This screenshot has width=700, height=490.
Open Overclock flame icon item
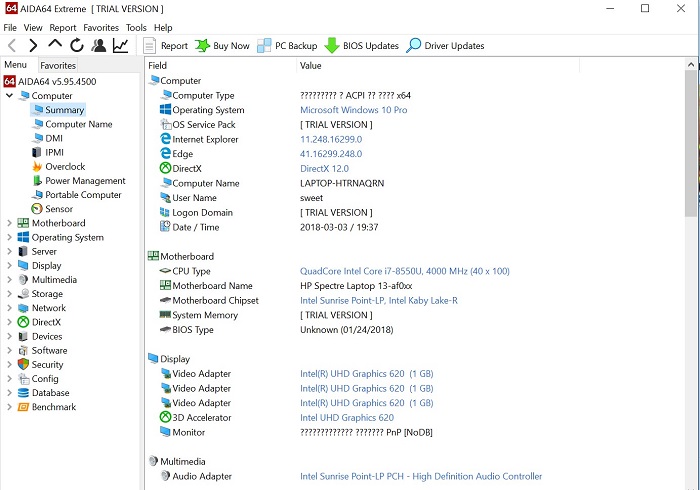click(x=58, y=166)
